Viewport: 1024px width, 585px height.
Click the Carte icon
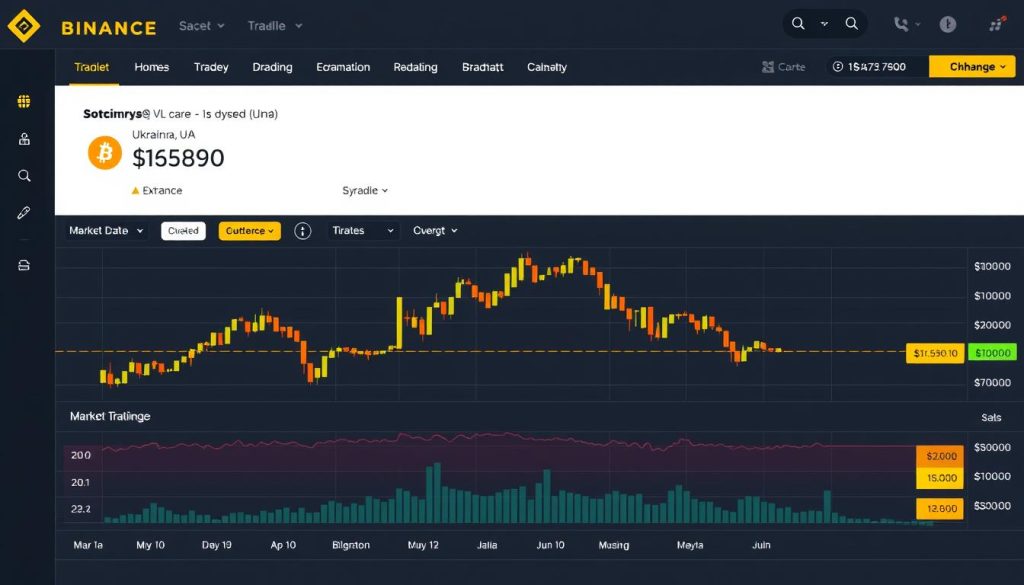pyautogui.click(x=768, y=67)
